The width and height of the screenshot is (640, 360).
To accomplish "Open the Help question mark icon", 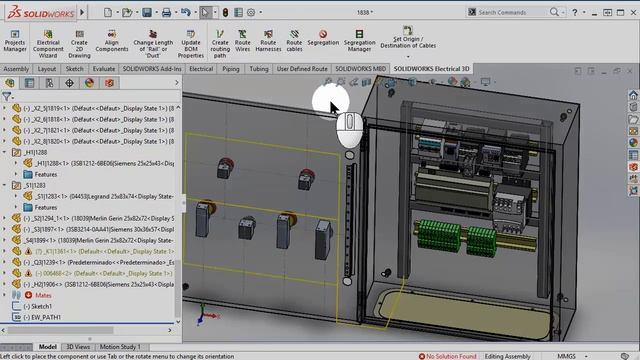I will tap(575, 13).
